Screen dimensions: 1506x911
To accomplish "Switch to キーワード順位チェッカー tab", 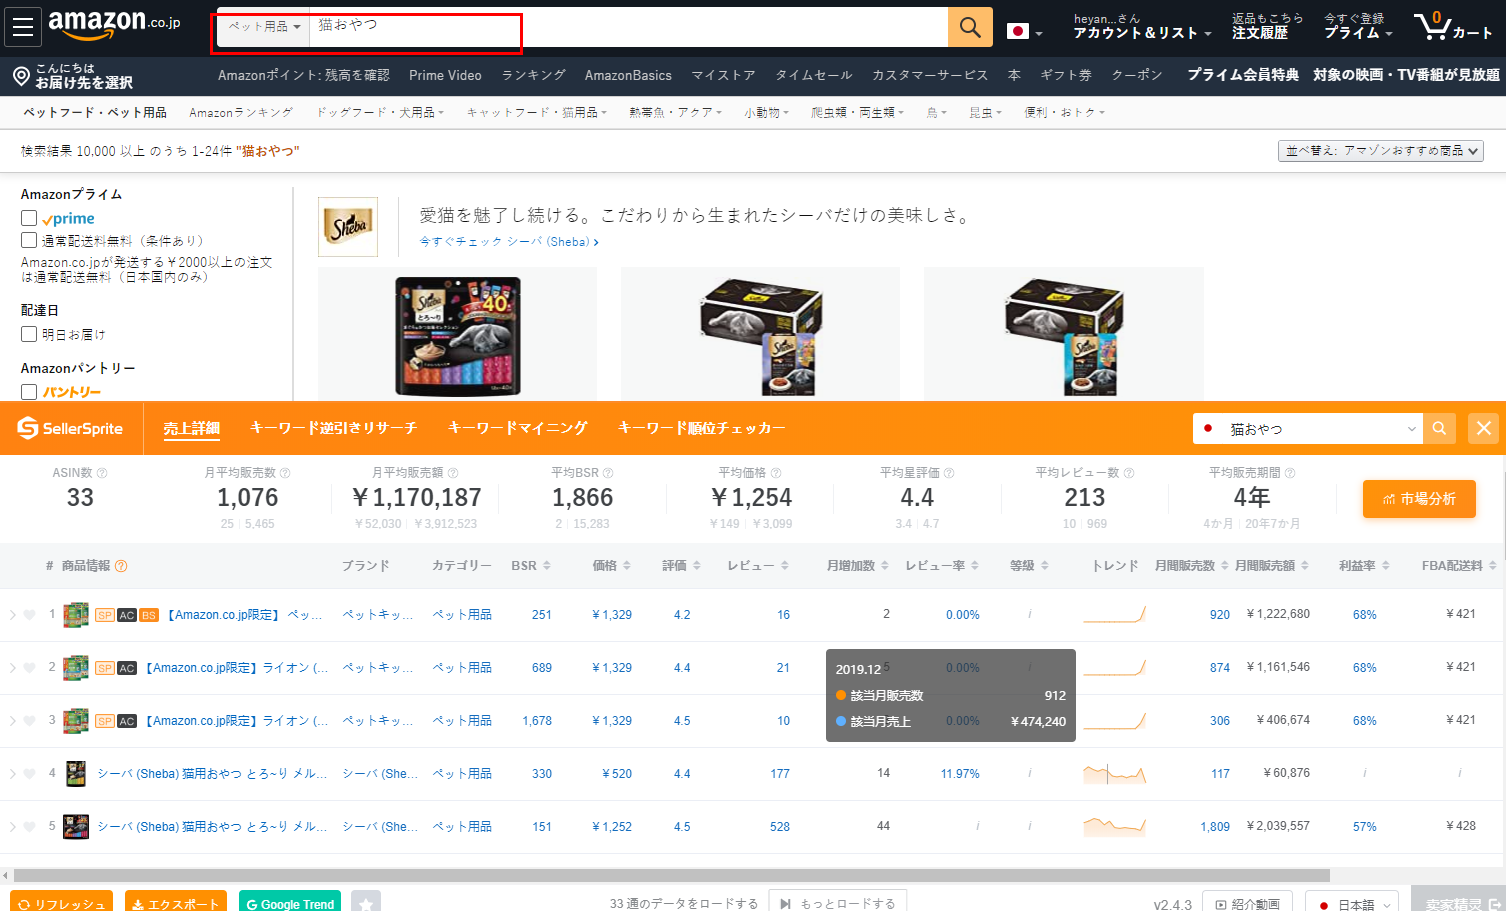I will [x=702, y=428].
